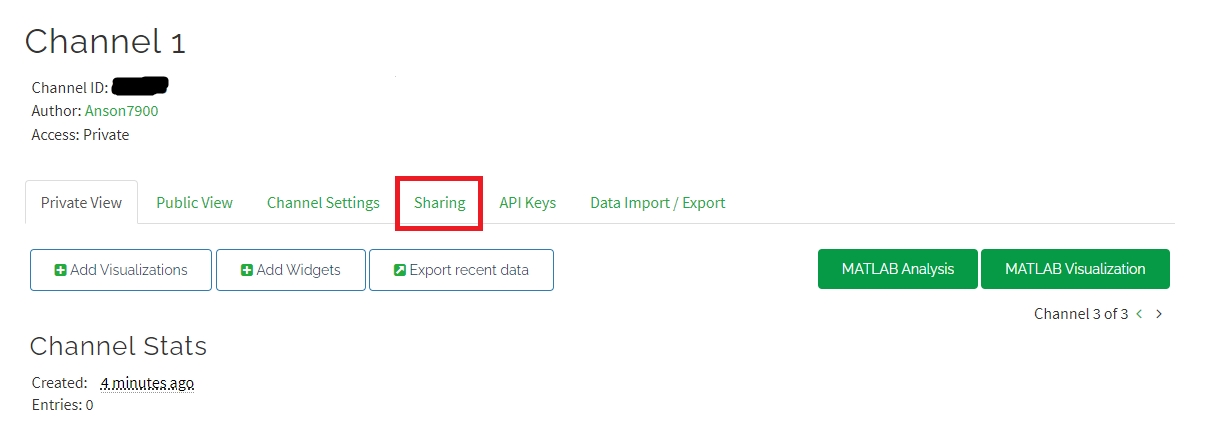Screen dimensions: 1208x432
Task: Go to previous channel with left chevron
Action: coord(1139,314)
